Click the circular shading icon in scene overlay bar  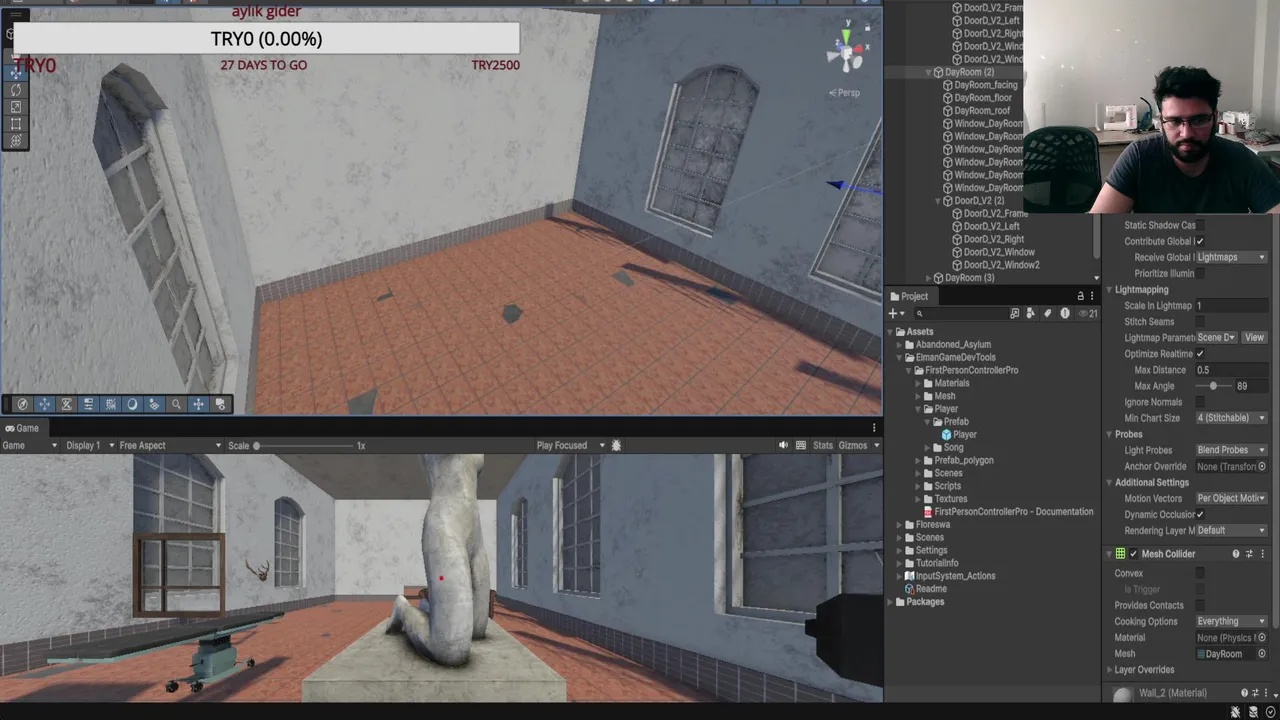click(132, 404)
